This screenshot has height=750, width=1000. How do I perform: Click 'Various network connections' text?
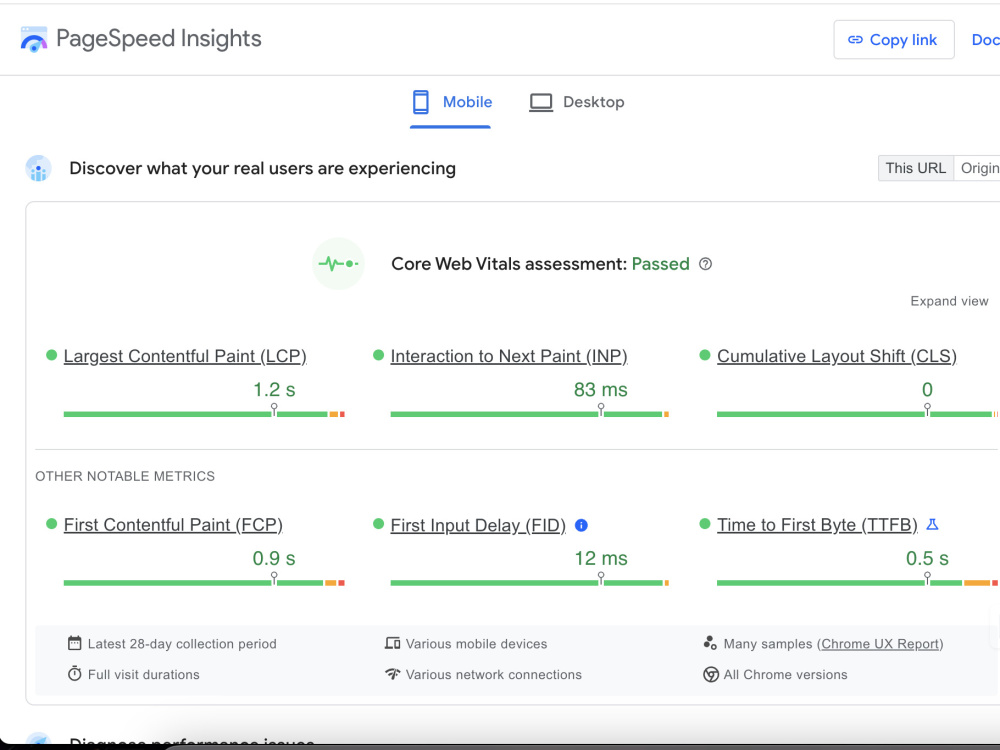coord(494,675)
